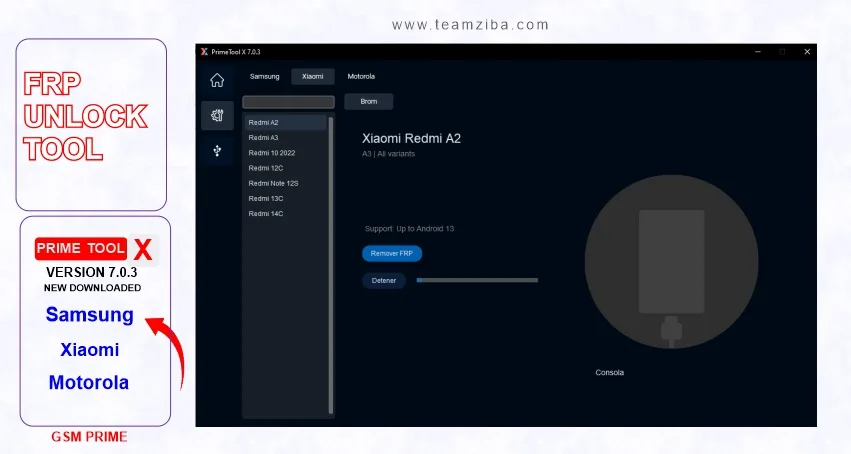Pick Redmi 13C from list
The width and height of the screenshot is (851, 454).
(x=285, y=199)
